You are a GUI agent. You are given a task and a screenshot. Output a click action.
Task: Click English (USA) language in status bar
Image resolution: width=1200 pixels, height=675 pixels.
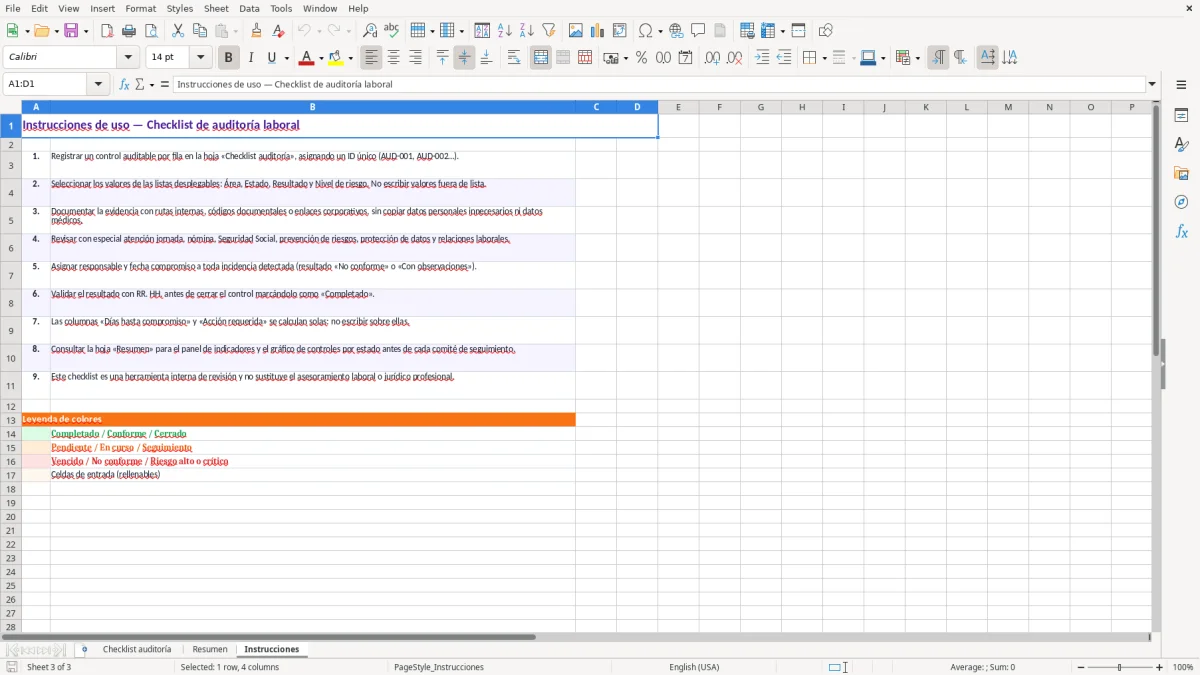(x=694, y=667)
